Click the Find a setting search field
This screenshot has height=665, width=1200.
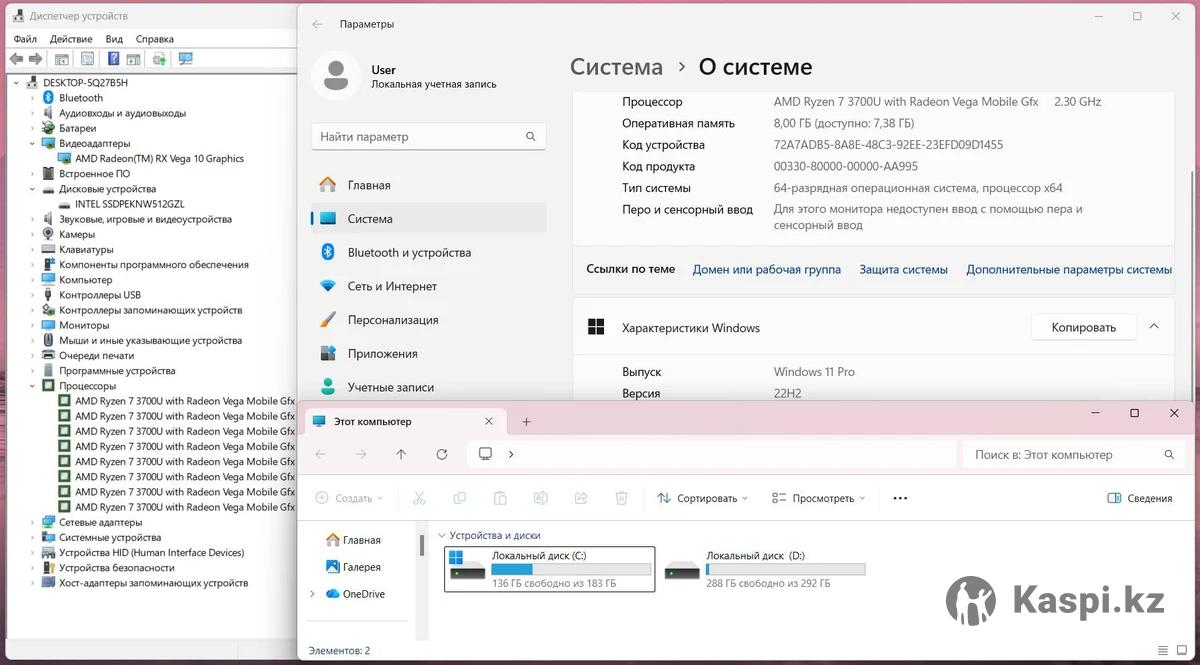tap(420, 137)
